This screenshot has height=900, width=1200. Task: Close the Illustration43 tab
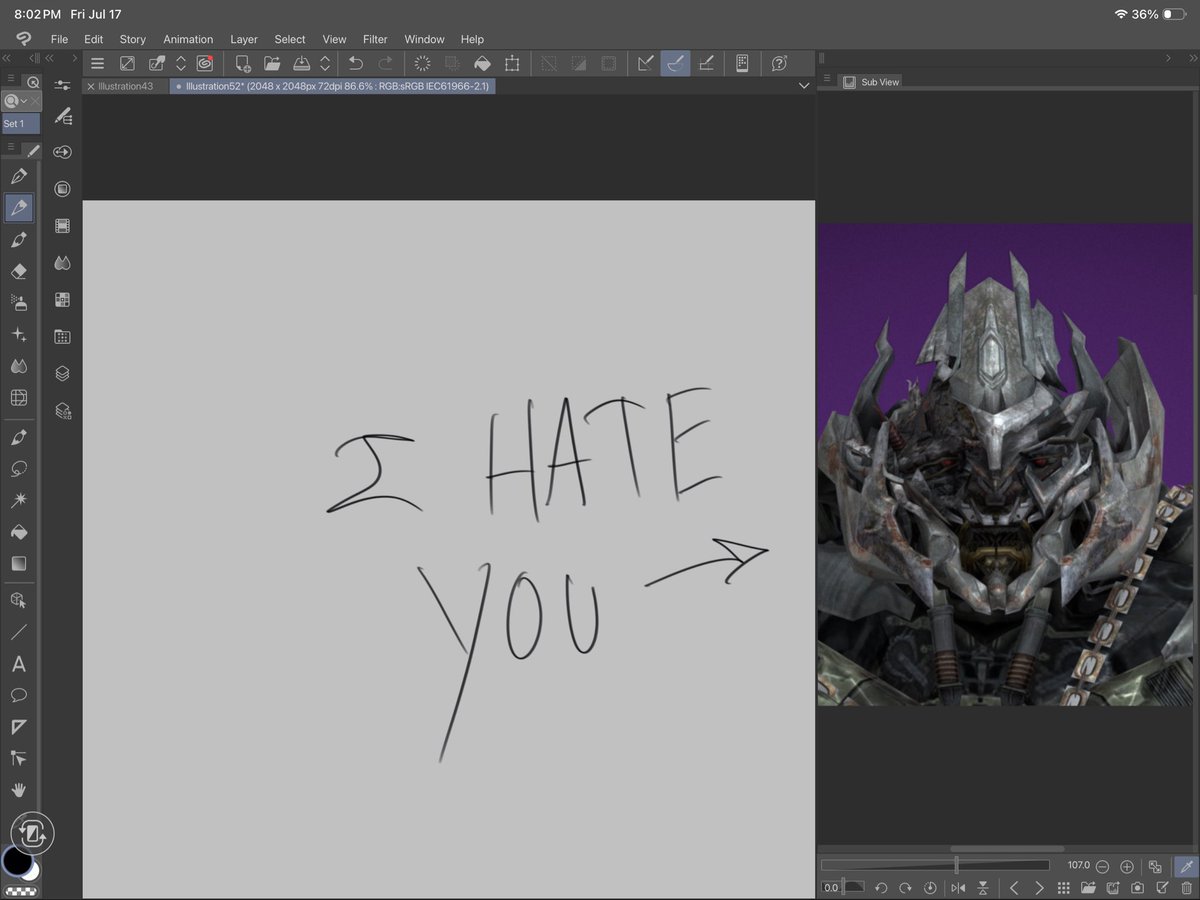[91, 87]
